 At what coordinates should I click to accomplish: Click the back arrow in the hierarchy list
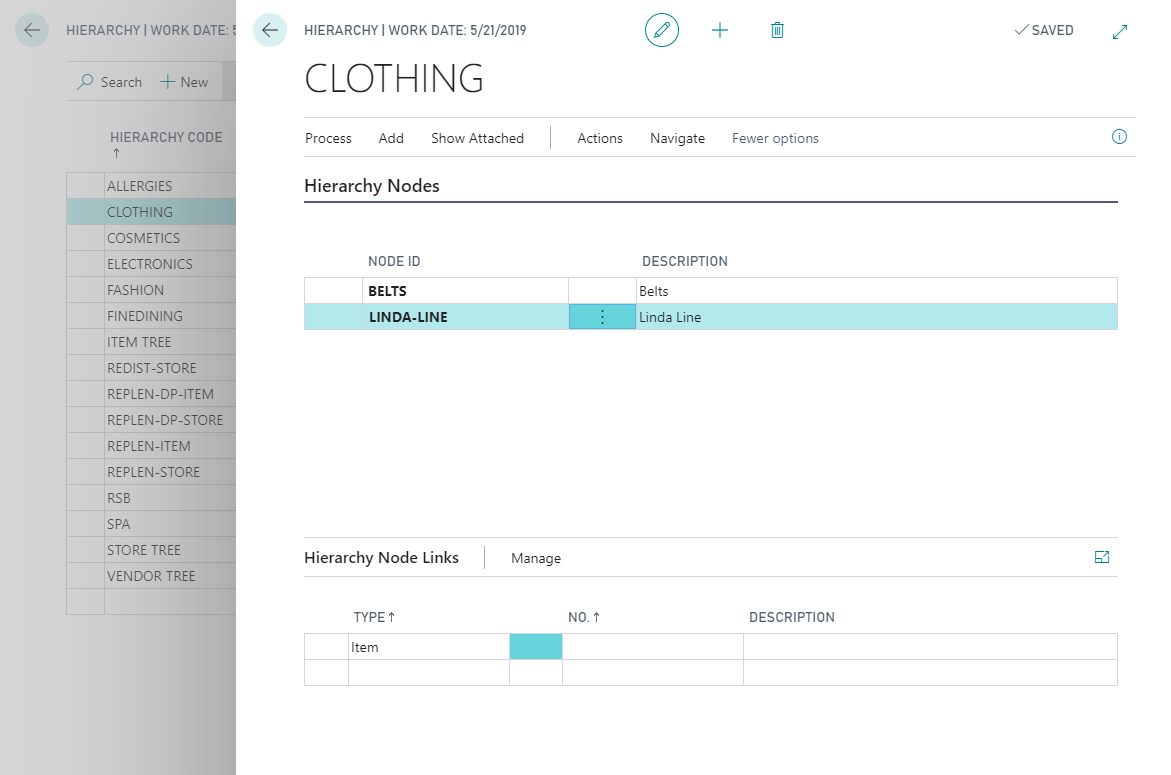pyautogui.click(x=32, y=30)
